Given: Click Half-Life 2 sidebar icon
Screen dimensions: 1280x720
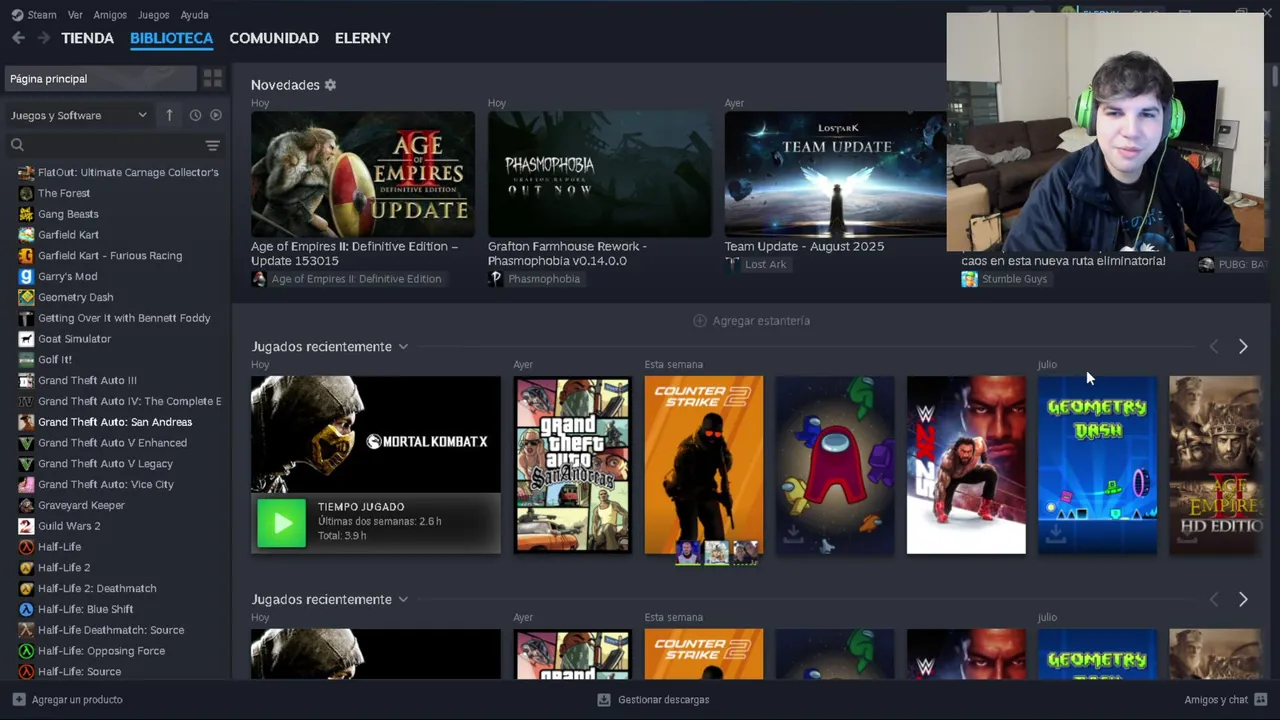Looking at the screenshot, I should pos(27,568).
